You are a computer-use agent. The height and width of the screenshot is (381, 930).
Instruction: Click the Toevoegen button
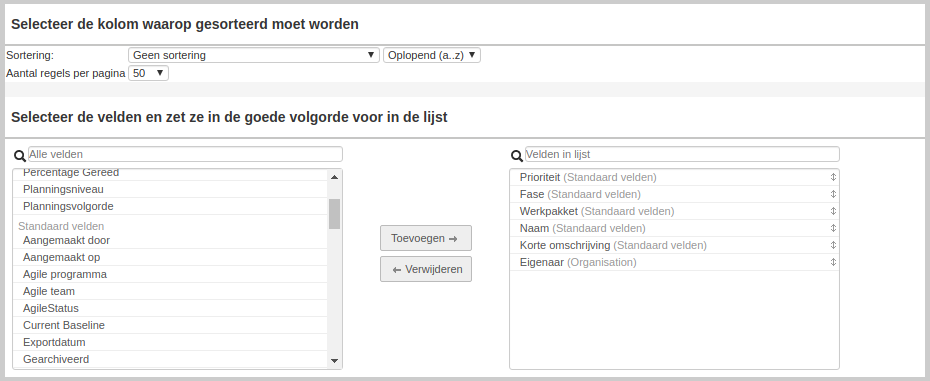click(426, 238)
